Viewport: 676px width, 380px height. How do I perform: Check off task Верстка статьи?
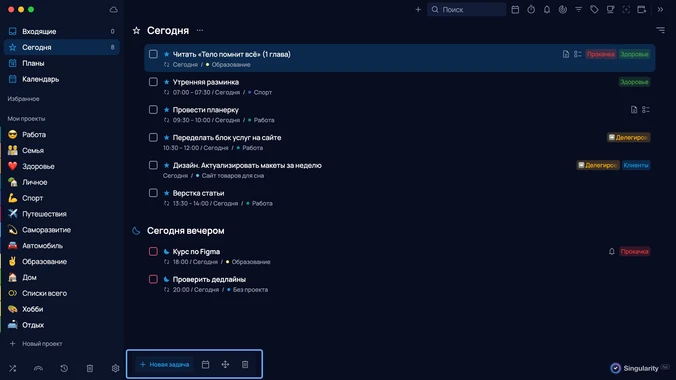153,193
